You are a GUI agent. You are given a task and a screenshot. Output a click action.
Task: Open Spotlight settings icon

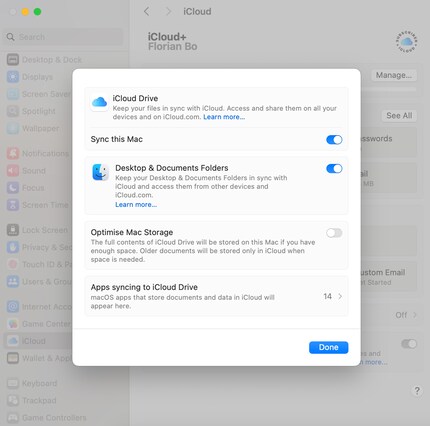pyautogui.click(x=13, y=111)
